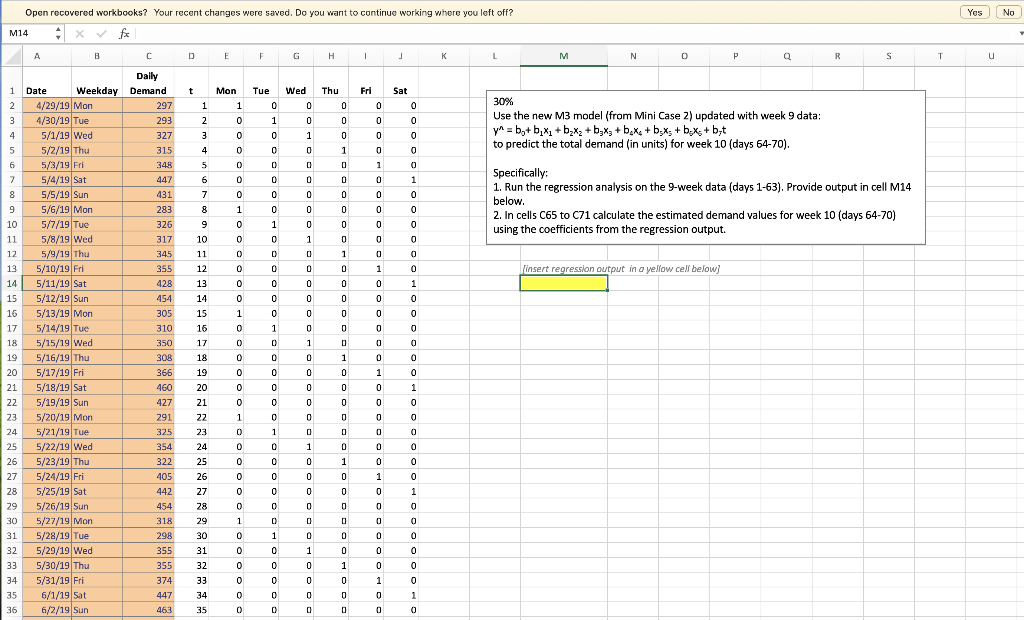Click the Name Box showing M14

(29, 33)
